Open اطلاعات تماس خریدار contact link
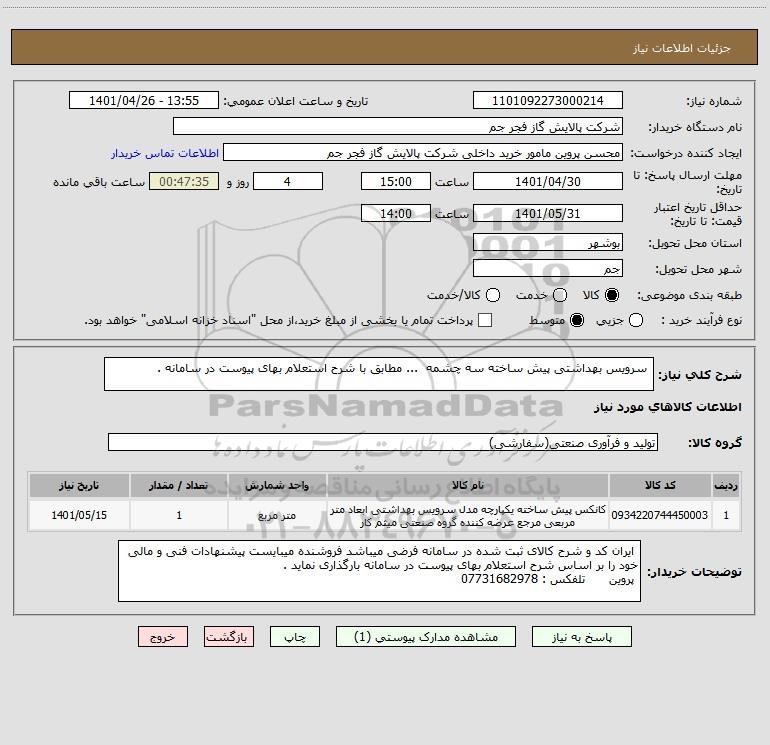The height and width of the screenshot is (745, 770). click(165, 153)
